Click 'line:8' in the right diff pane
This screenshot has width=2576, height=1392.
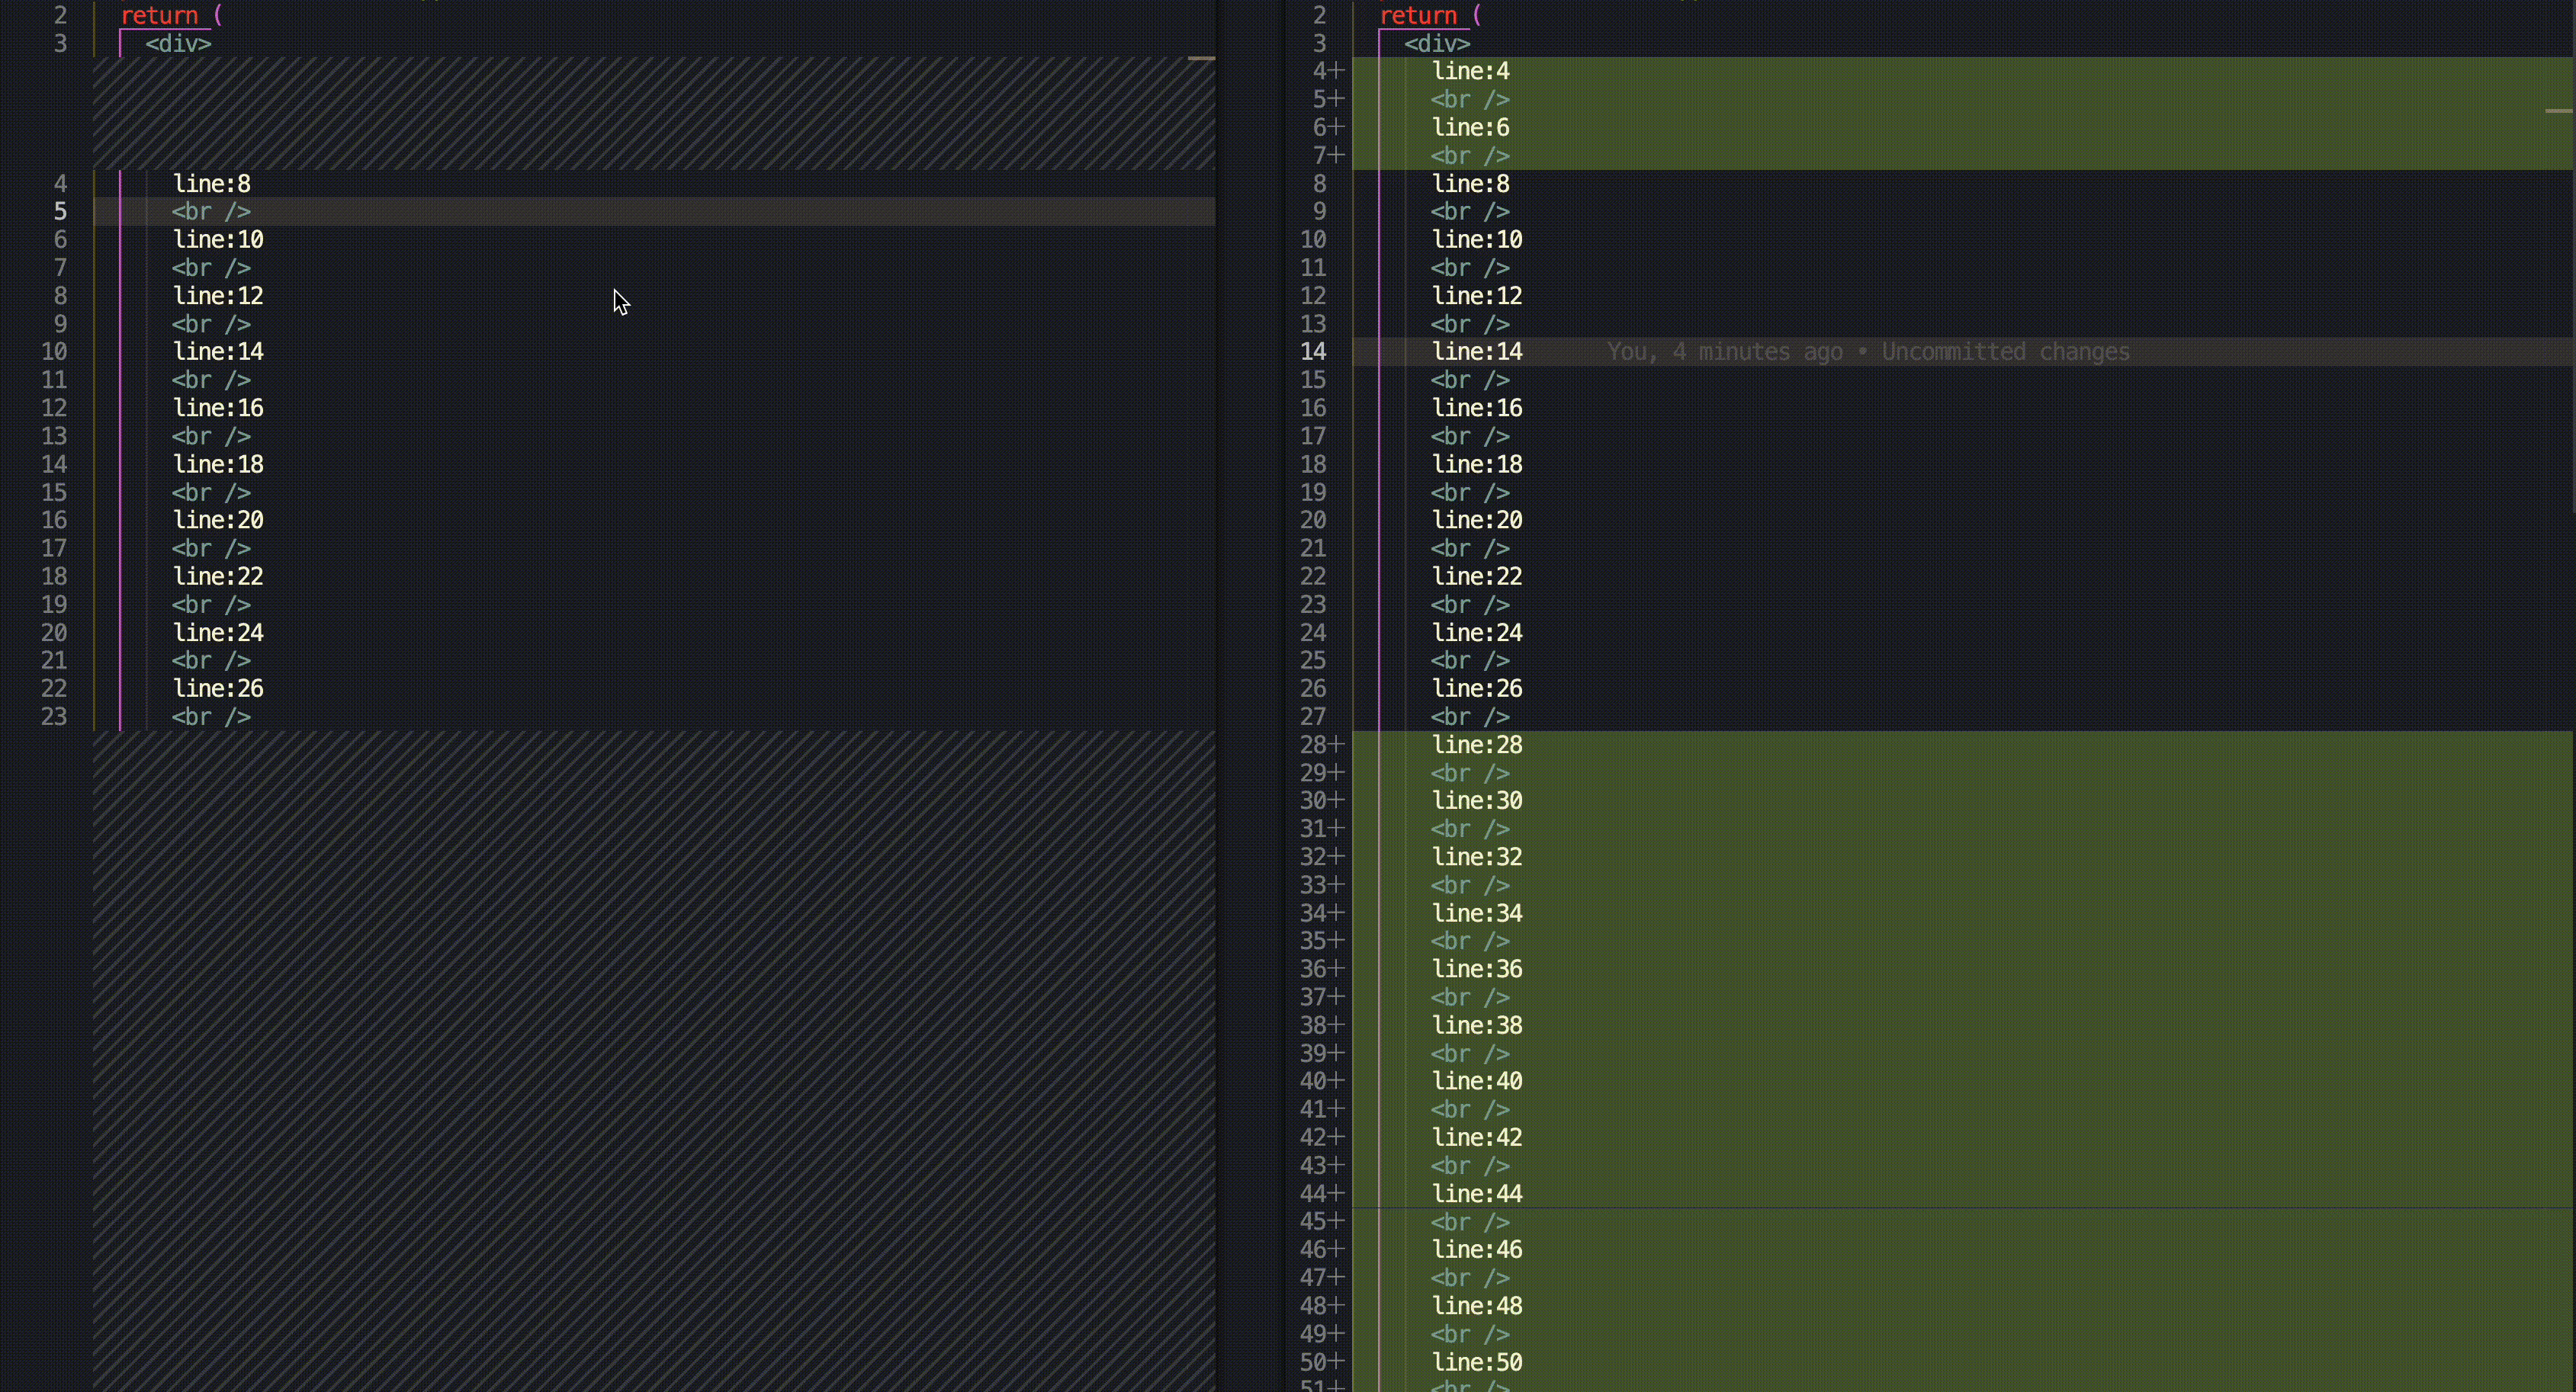point(1470,184)
